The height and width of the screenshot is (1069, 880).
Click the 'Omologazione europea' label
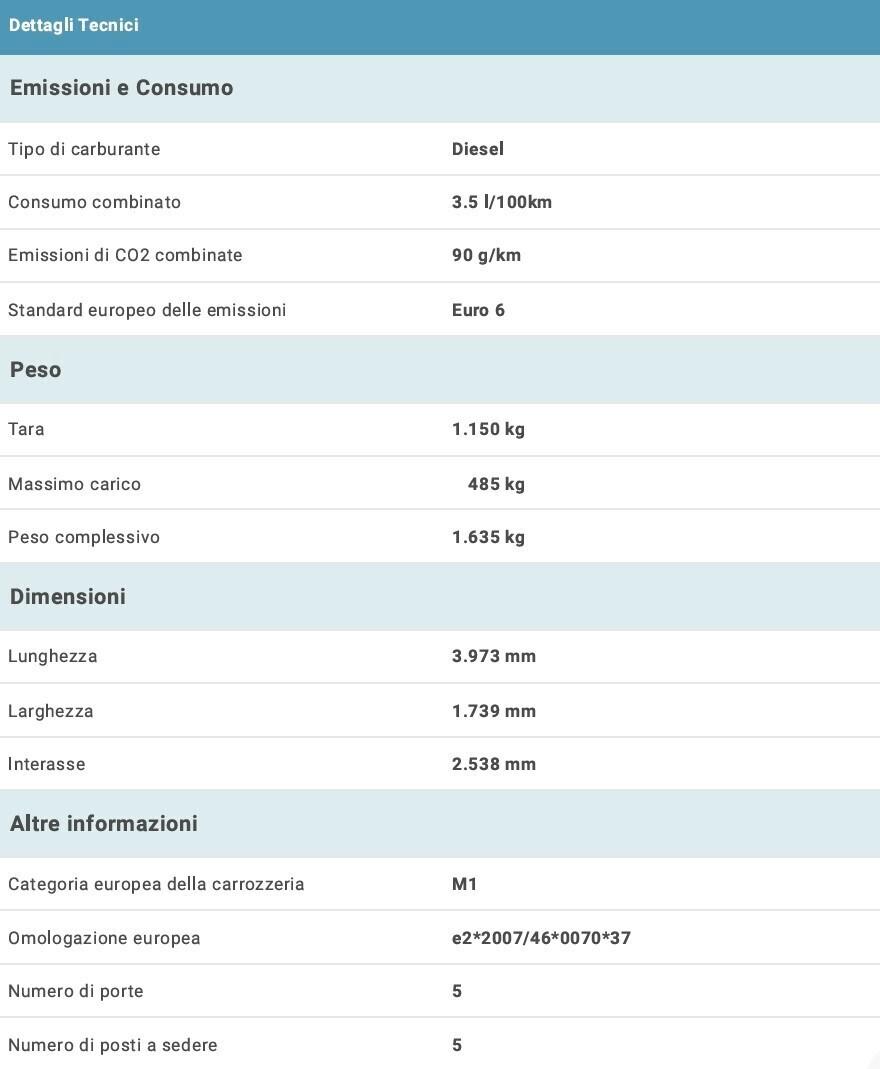(x=104, y=938)
